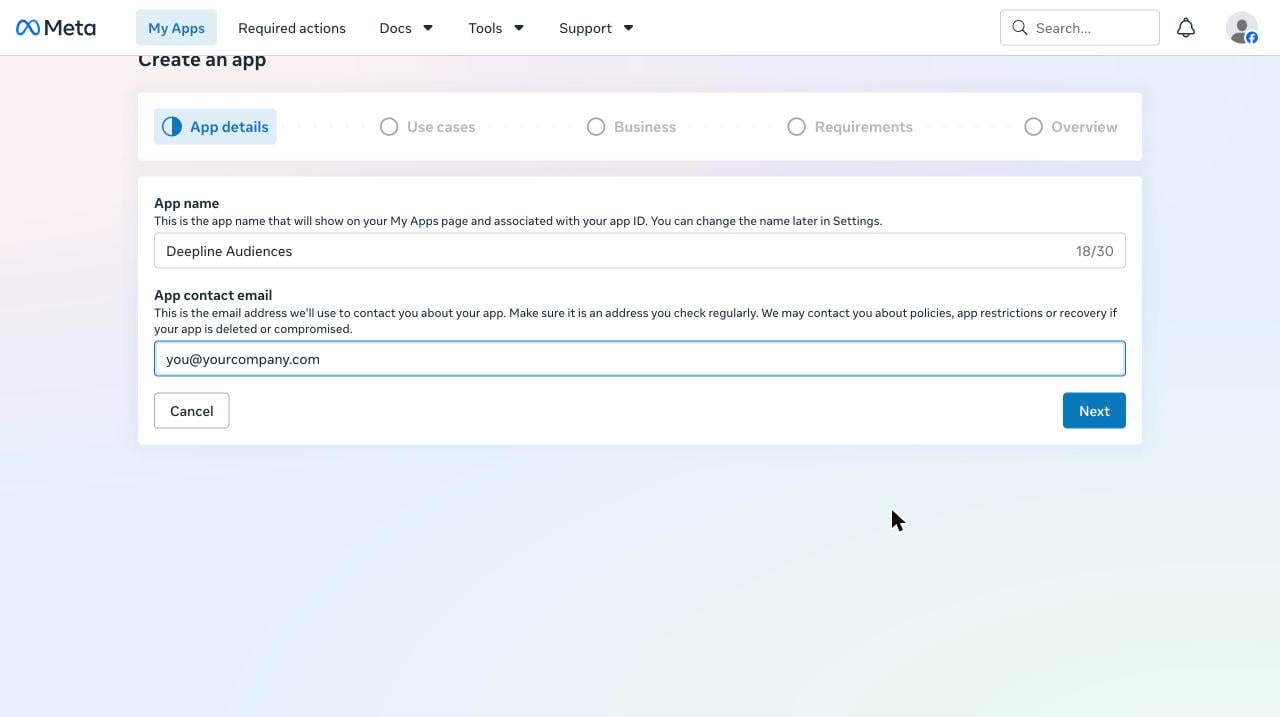Click the 18/30 character counter
The width and height of the screenshot is (1280, 717).
tap(1095, 251)
